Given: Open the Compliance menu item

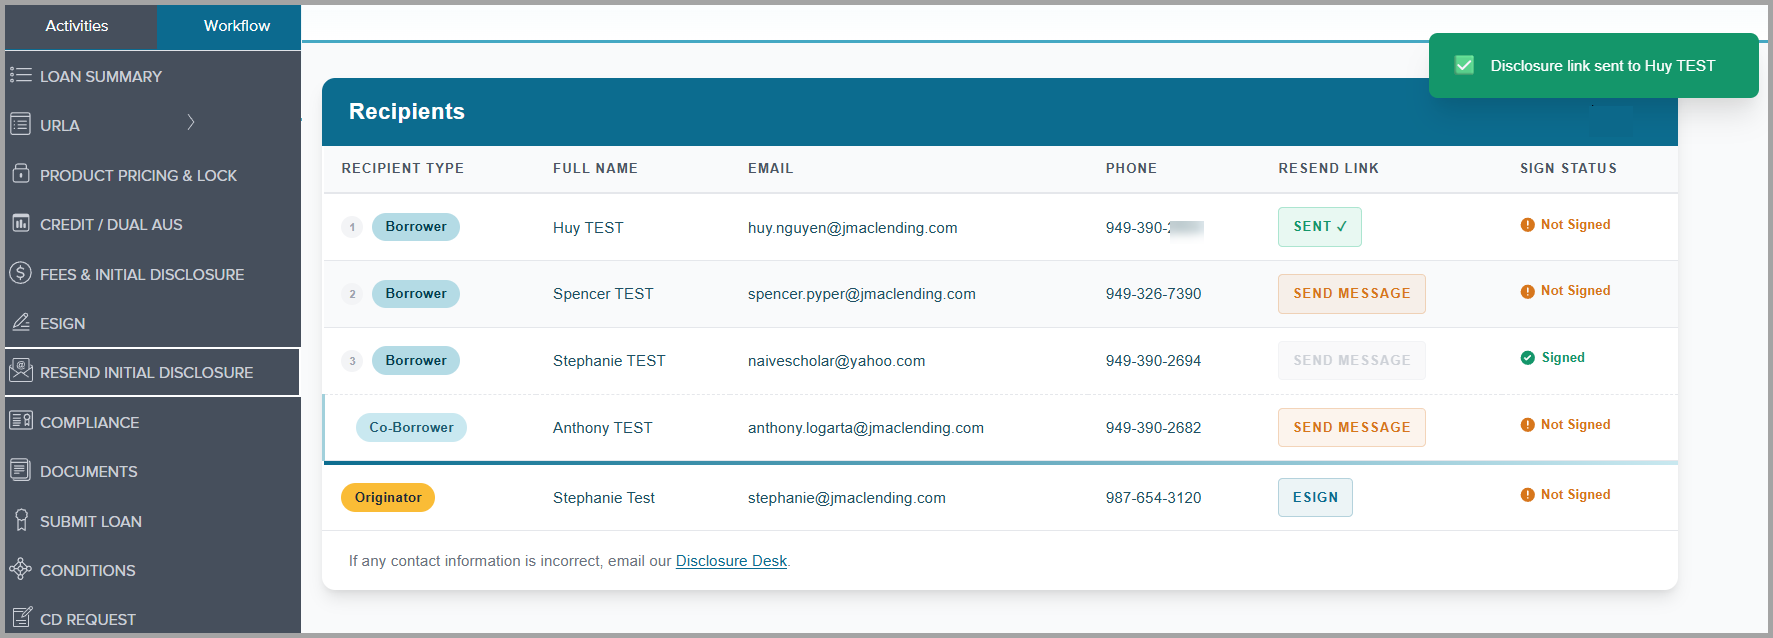Looking at the screenshot, I should click(89, 422).
